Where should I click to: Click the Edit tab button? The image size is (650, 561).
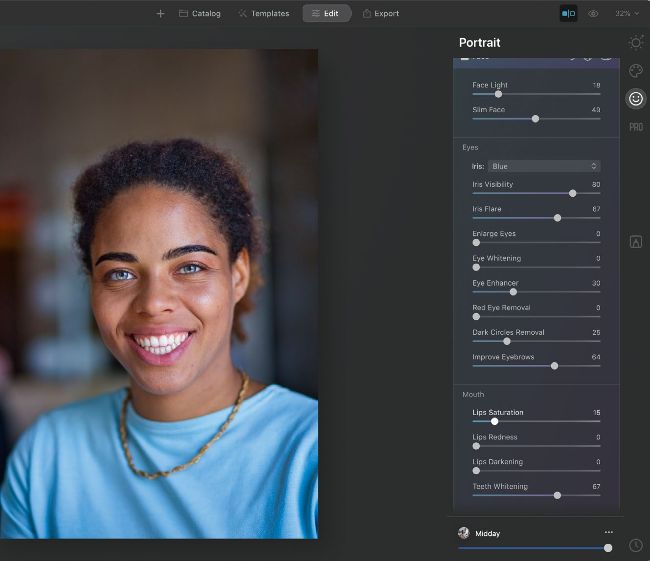pos(326,14)
